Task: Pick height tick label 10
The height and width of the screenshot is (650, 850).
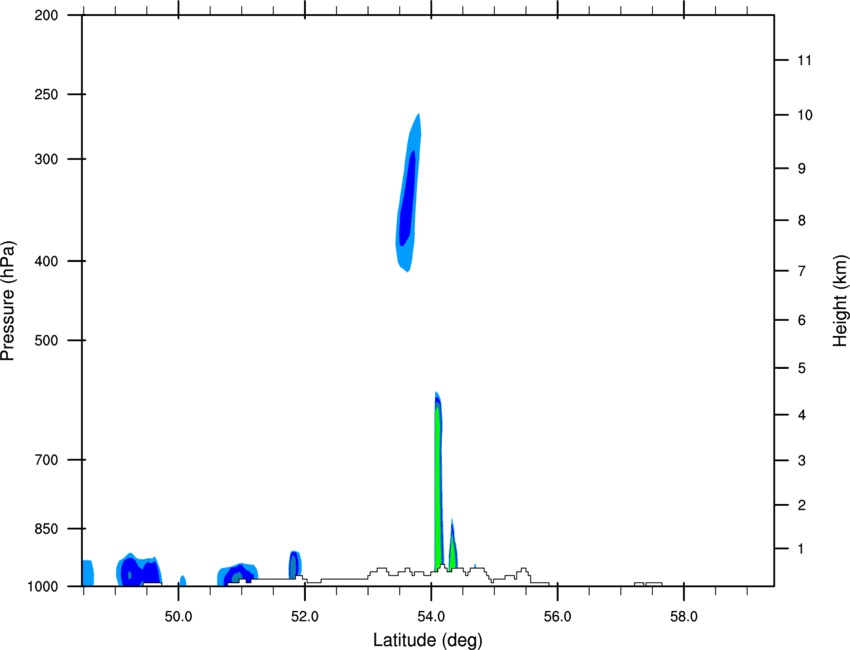Action: pos(805,115)
